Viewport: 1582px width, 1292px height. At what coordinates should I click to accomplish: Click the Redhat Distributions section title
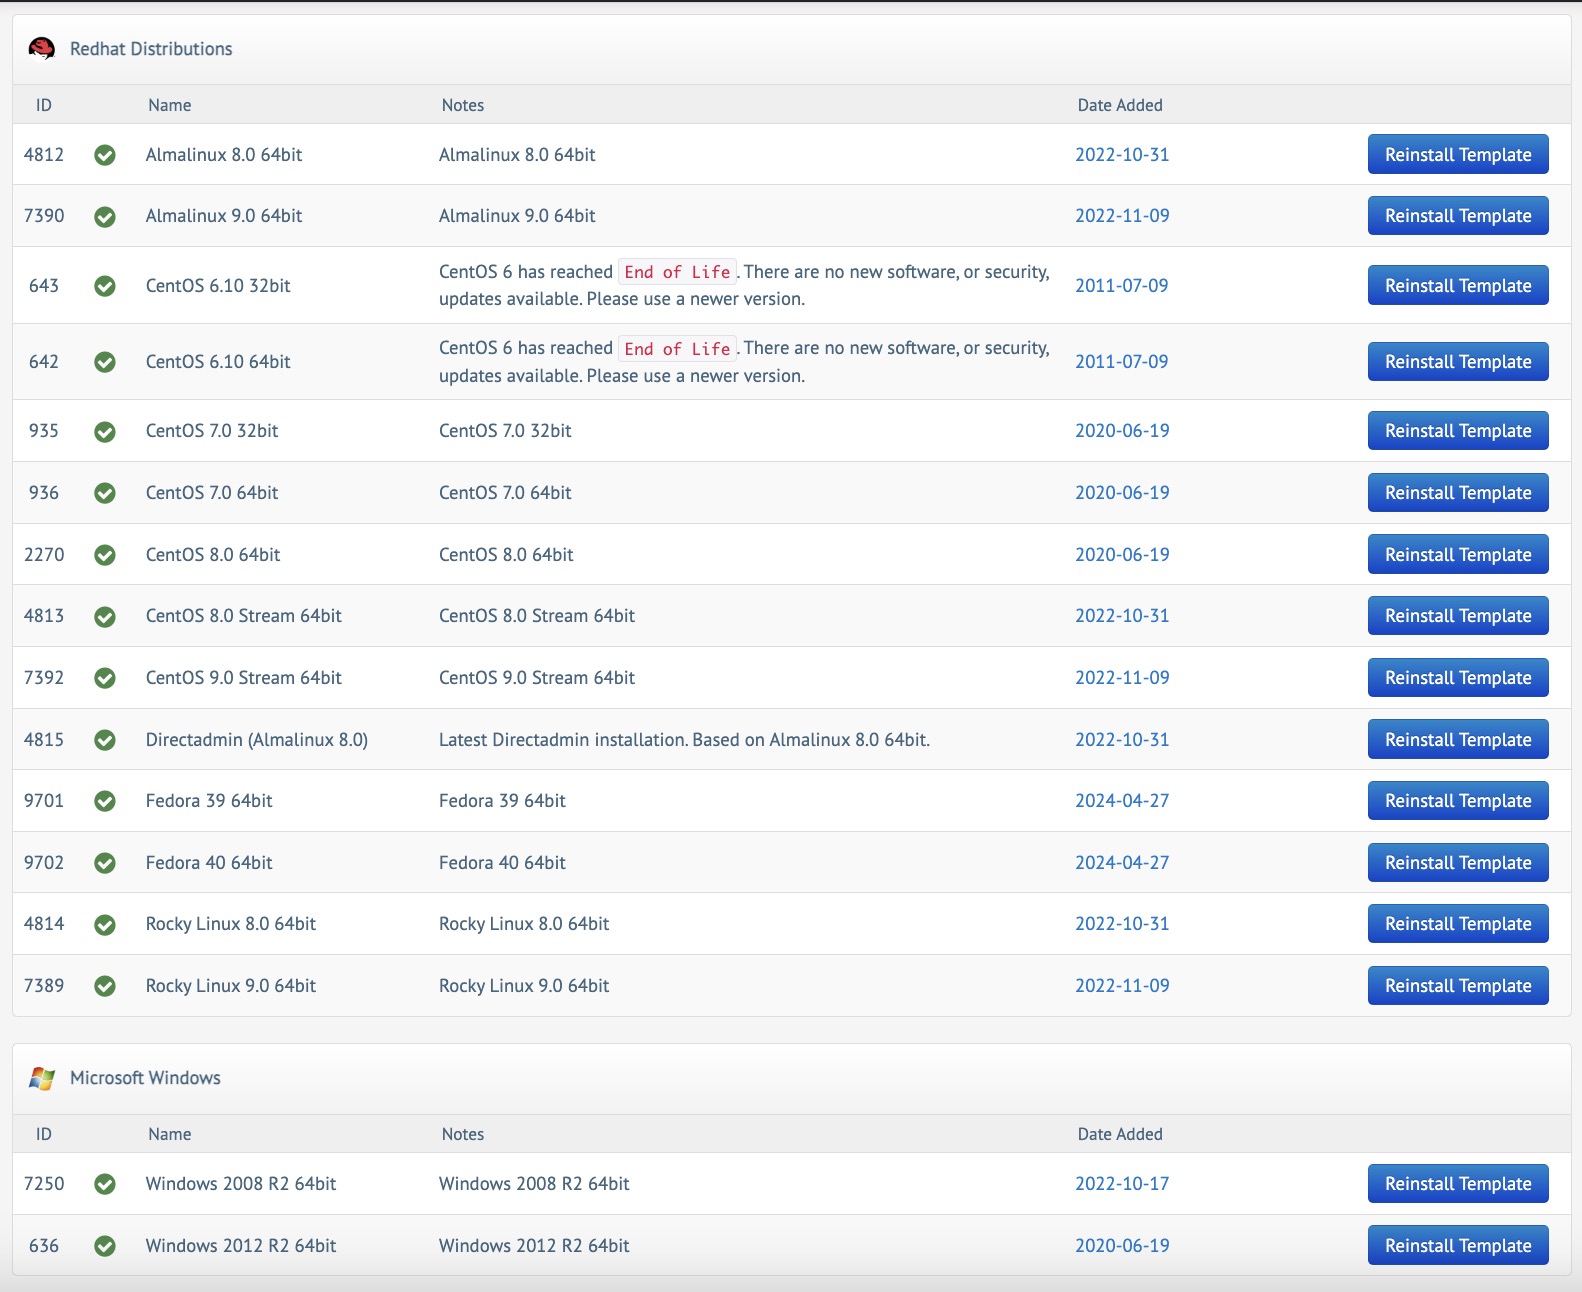[x=151, y=49]
